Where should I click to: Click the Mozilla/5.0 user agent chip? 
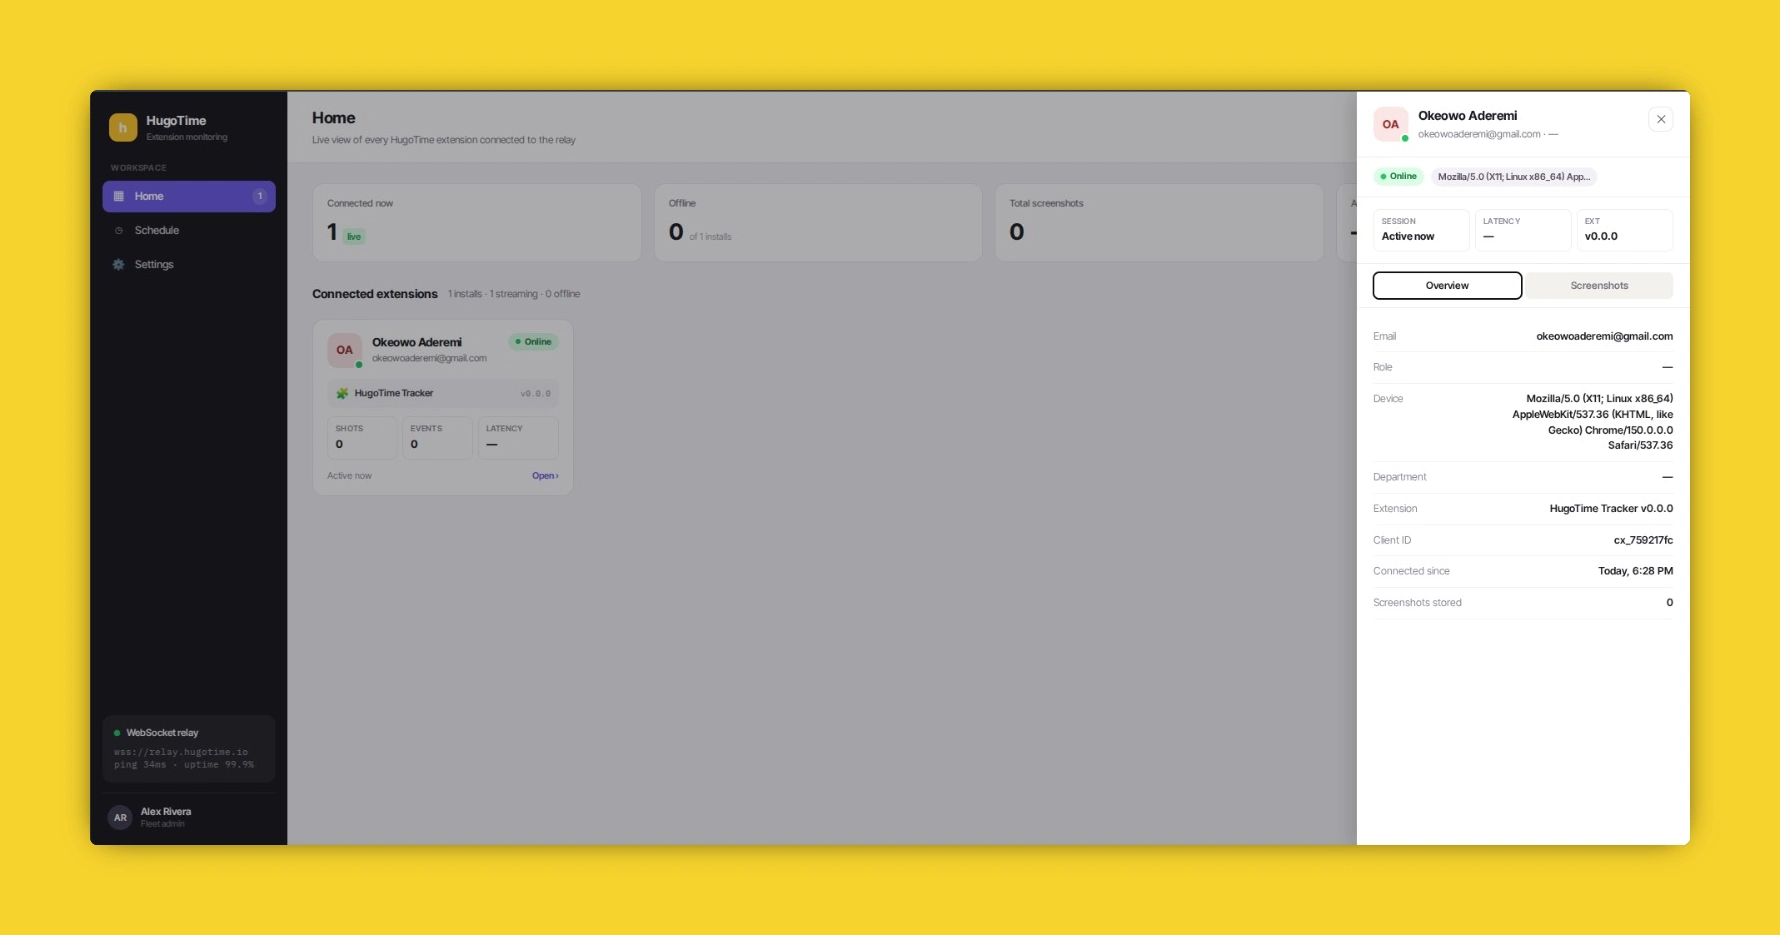coord(1513,176)
